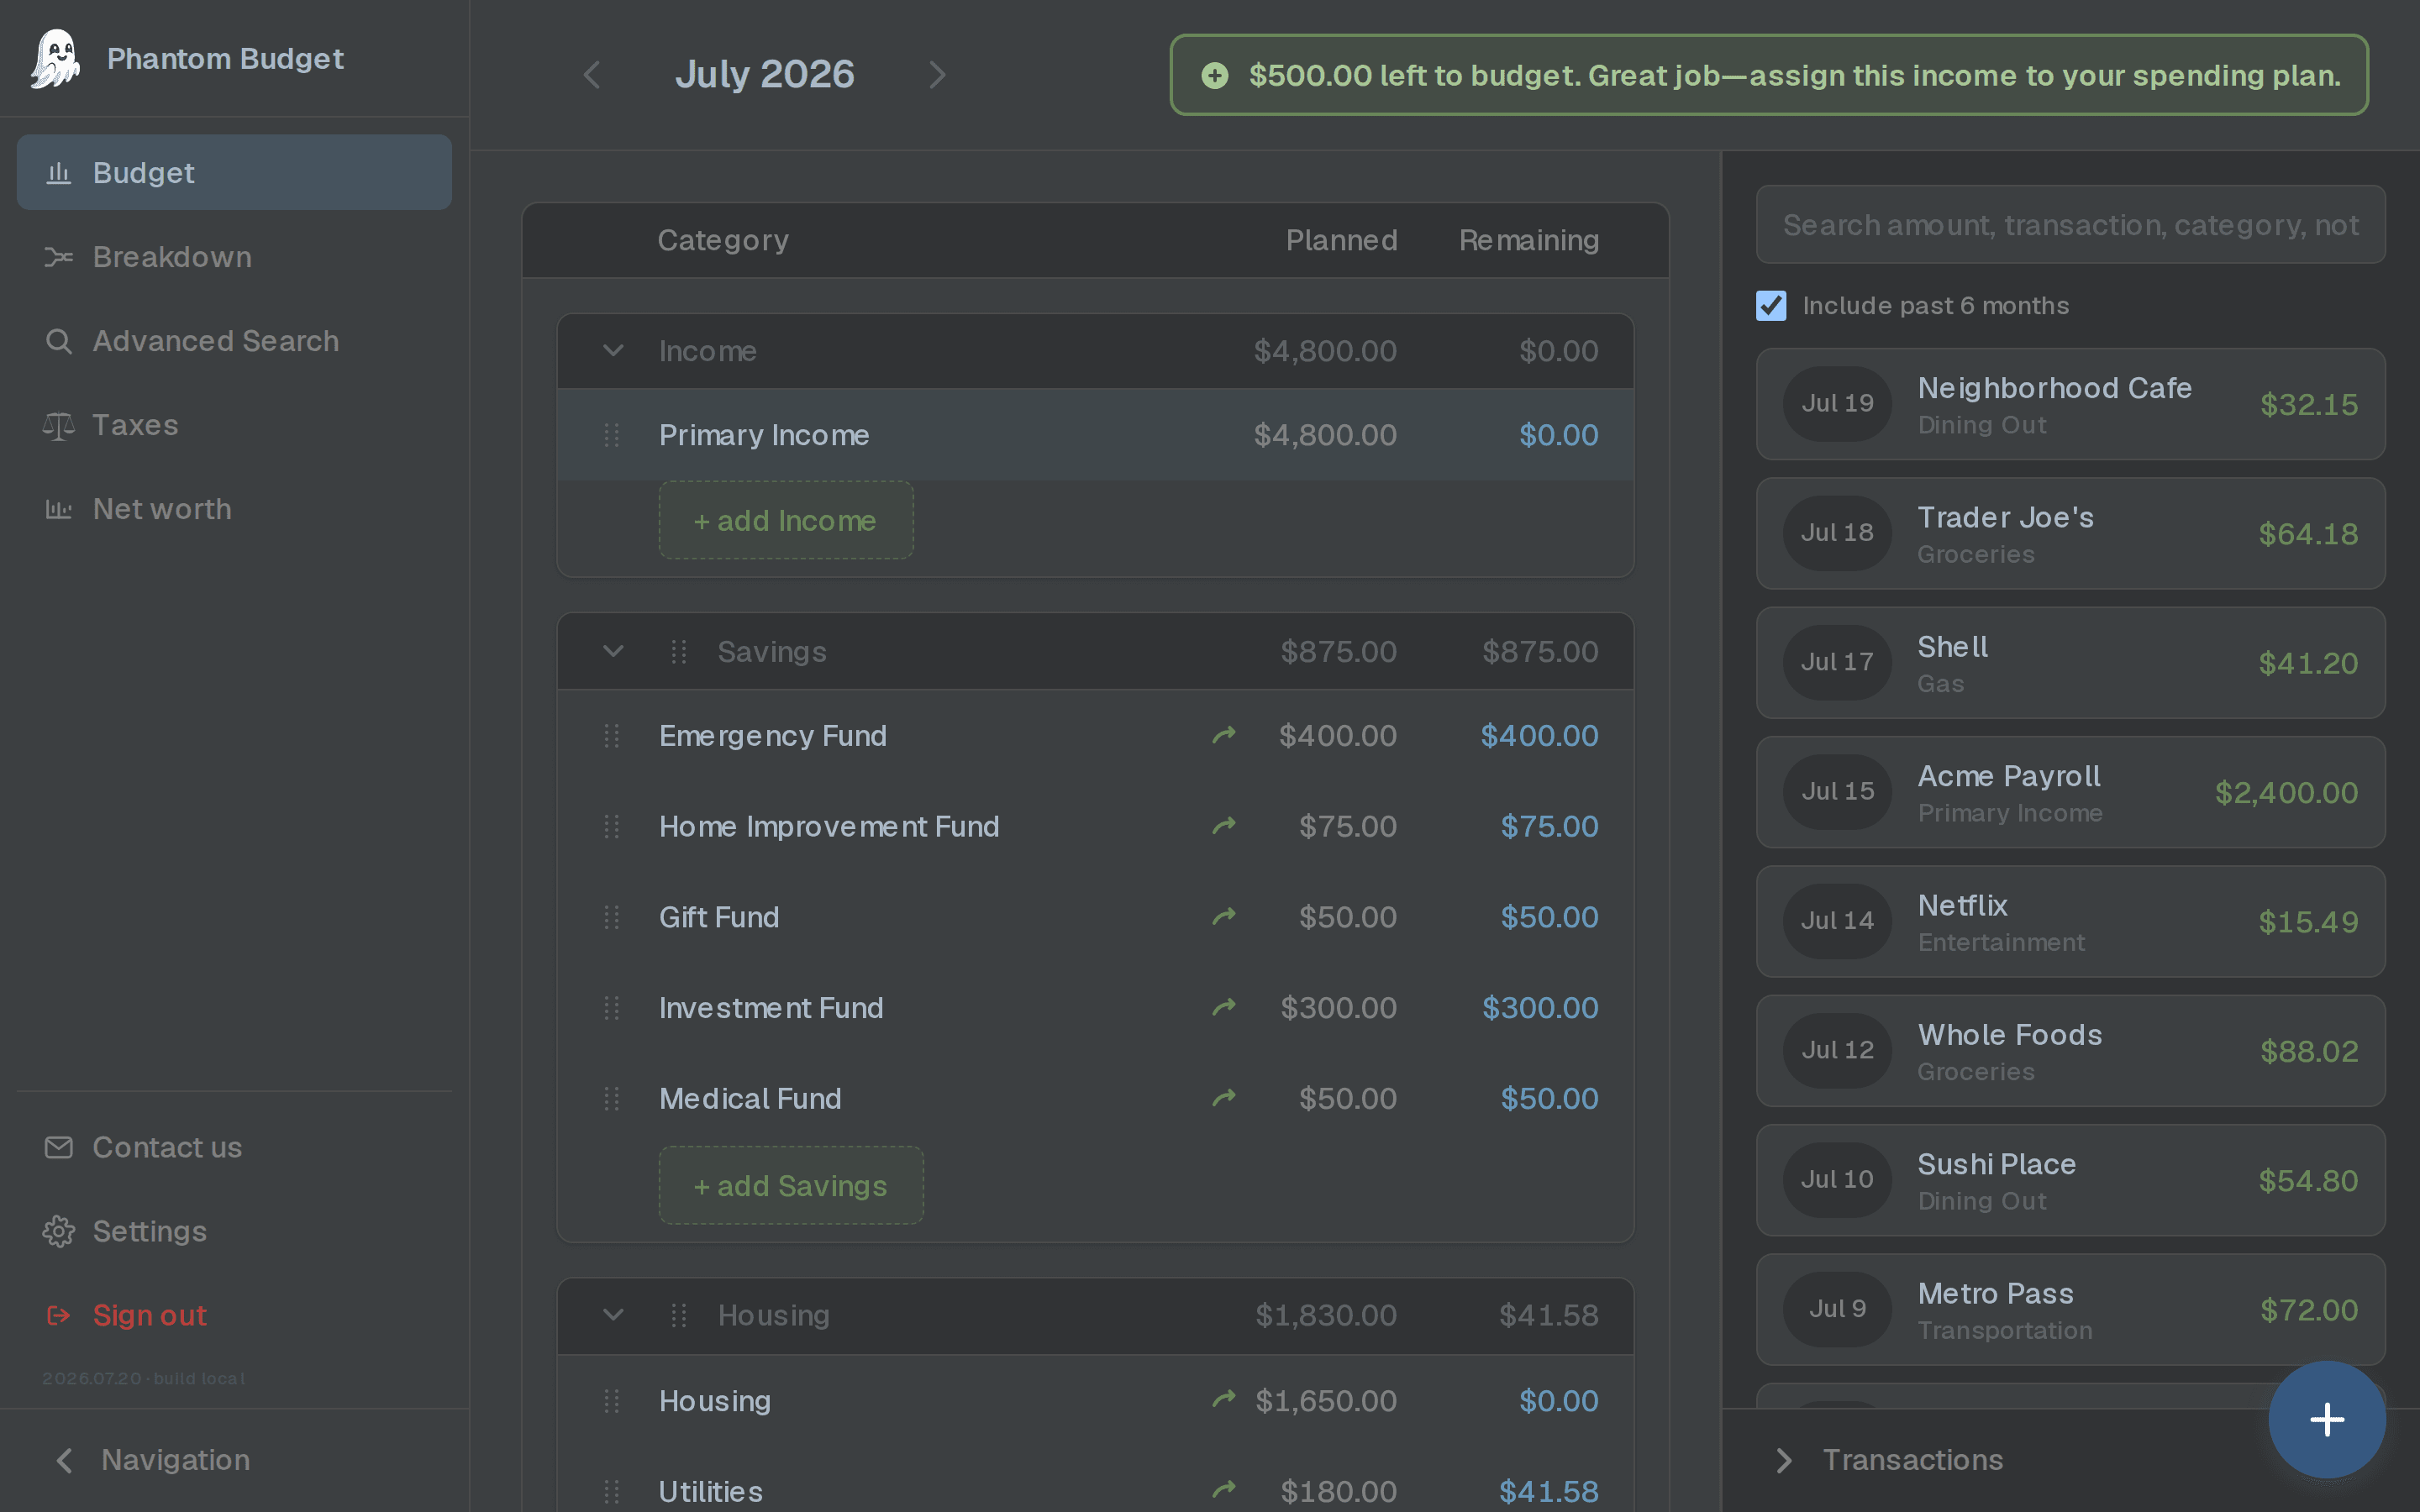Toggle the Transactions panel chevron
Screen dimensions: 2420x1512
(x=1783, y=1461)
